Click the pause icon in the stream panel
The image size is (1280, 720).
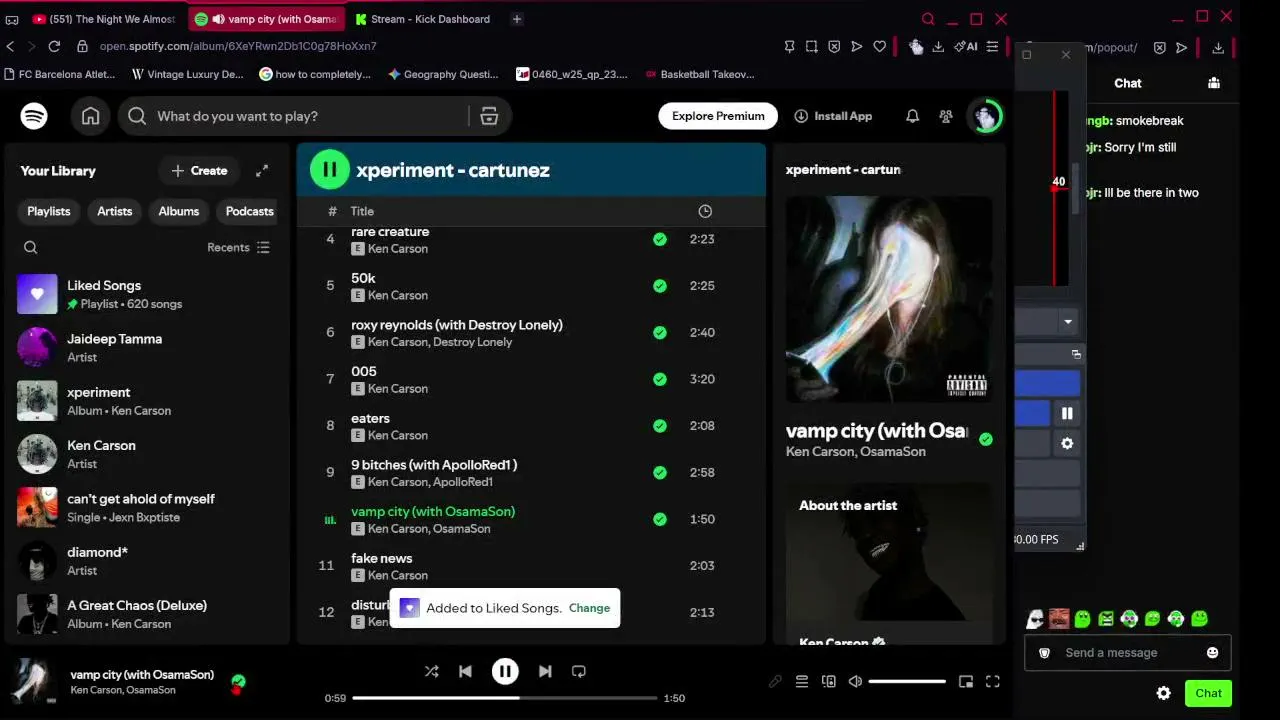point(1067,413)
